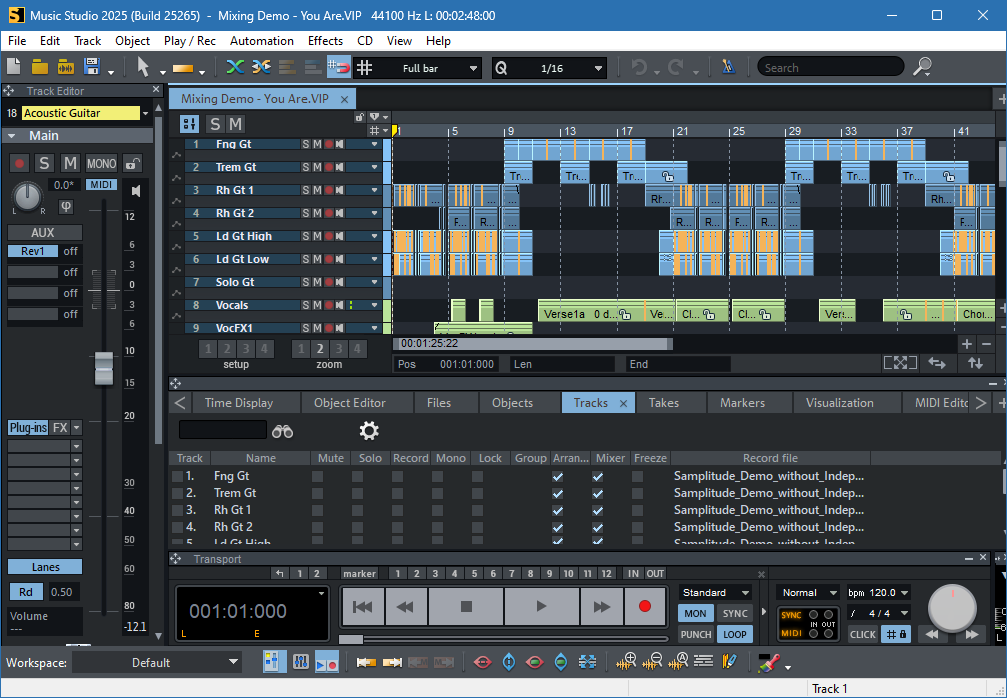Mute the Fng Gt track
Screen dimensions: 1007x698
click(317, 144)
